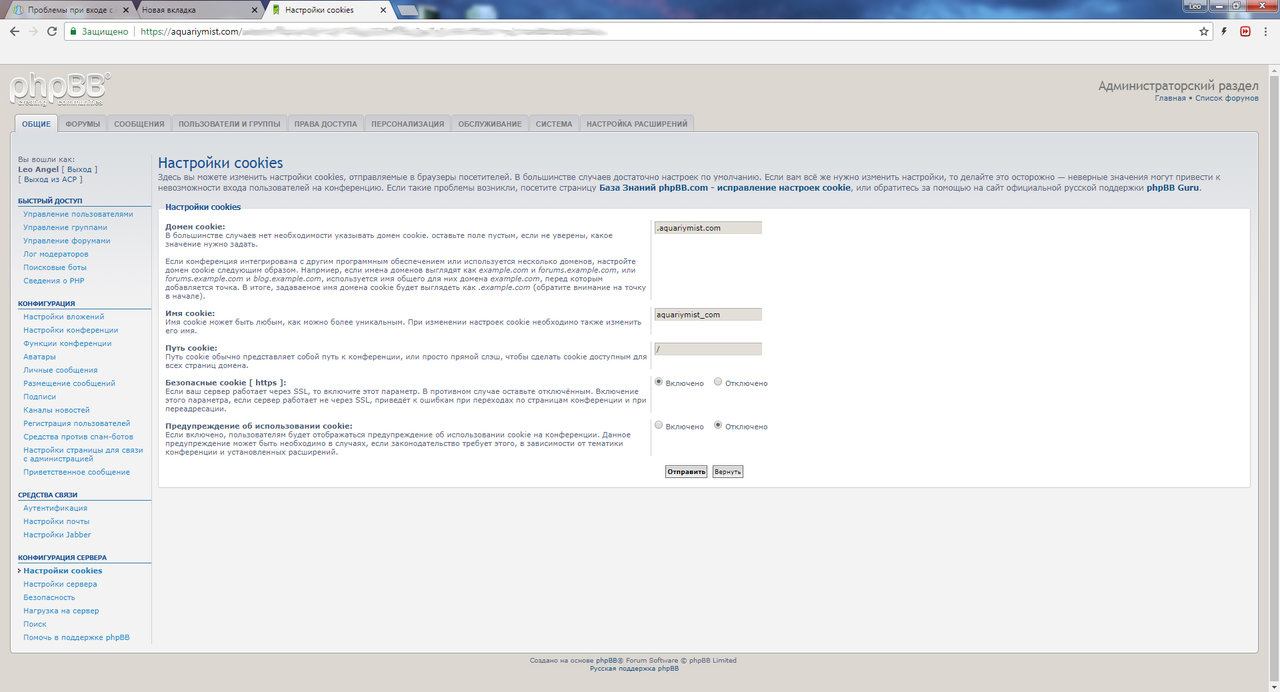1280x692 pixels.
Task: Select 'Отключено' for cookie usage warning
Action: (x=718, y=425)
